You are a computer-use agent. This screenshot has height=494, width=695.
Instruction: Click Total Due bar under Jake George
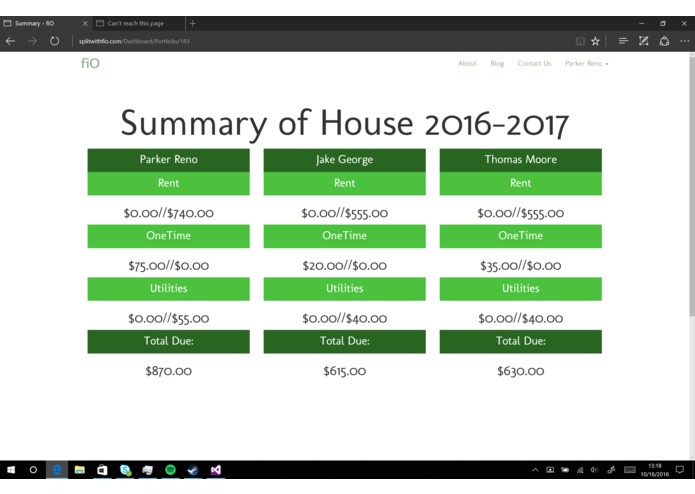click(x=344, y=342)
